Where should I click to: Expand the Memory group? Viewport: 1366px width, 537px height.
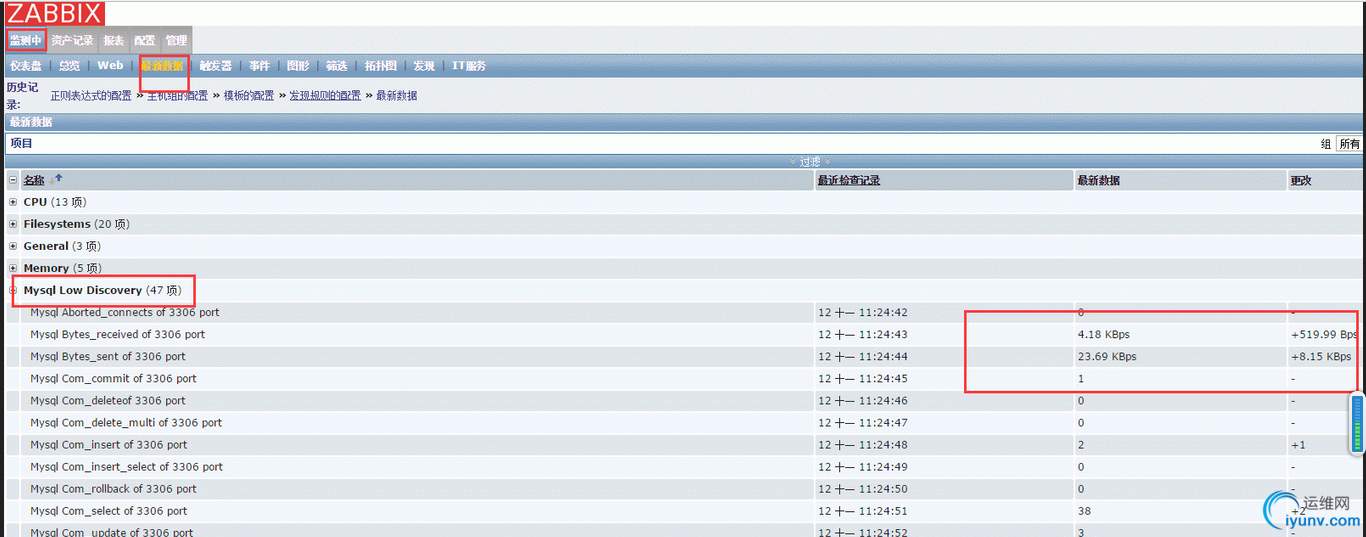pos(13,268)
